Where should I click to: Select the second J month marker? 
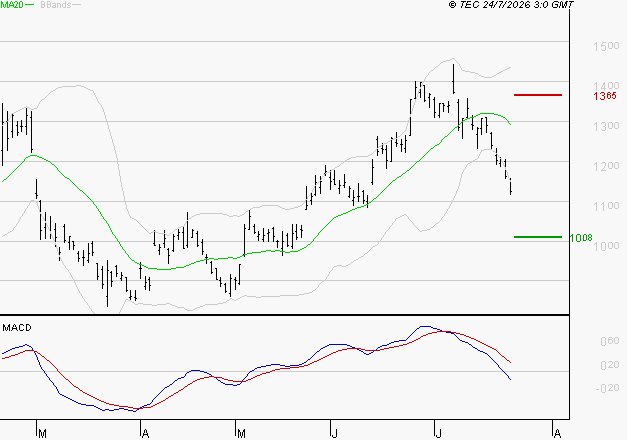coord(438,434)
